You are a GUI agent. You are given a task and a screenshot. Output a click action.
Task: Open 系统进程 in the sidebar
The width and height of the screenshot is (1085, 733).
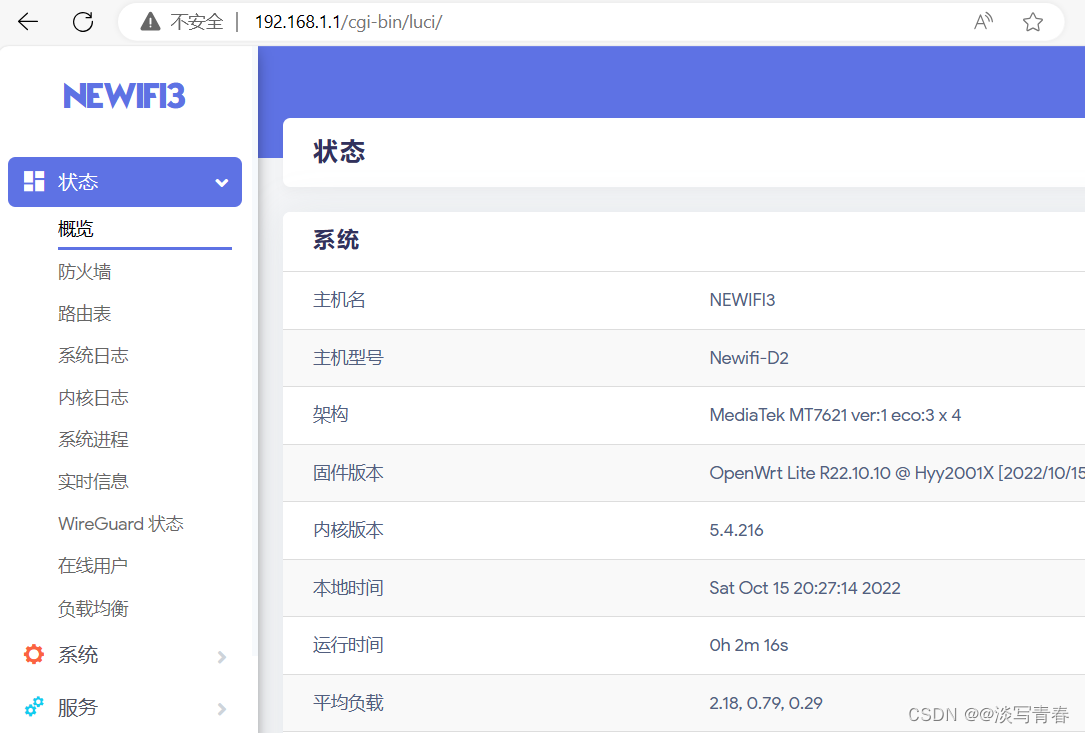pyautogui.click(x=93, y=440)
